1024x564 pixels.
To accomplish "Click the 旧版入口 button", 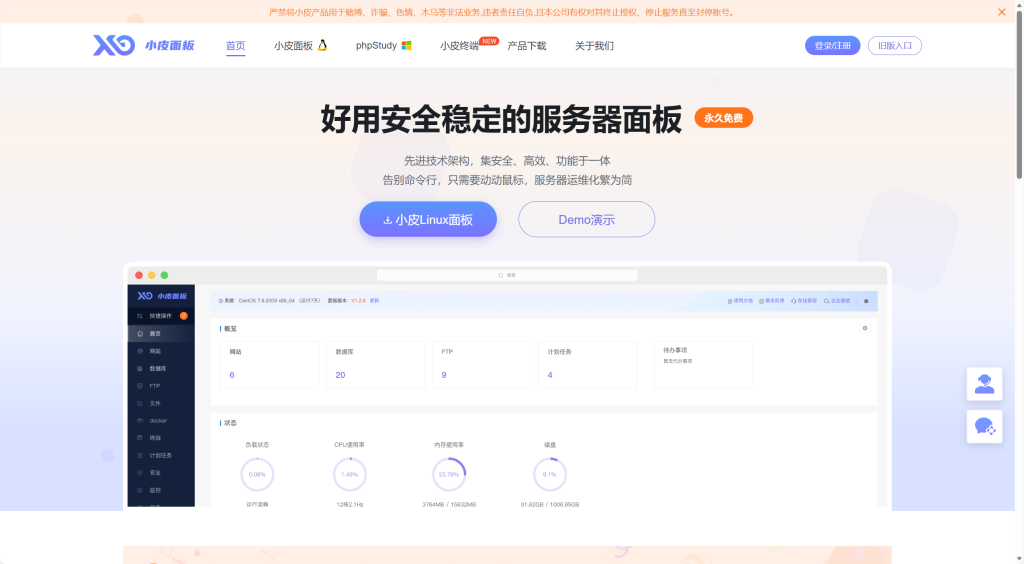I will 895,45.
